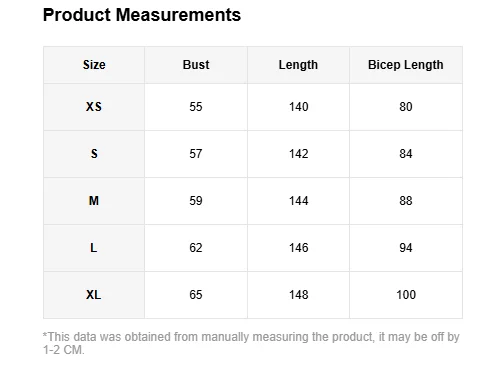Select the Length column header
The height and width of the screenshot is (372, 492).
pos(298,65)
